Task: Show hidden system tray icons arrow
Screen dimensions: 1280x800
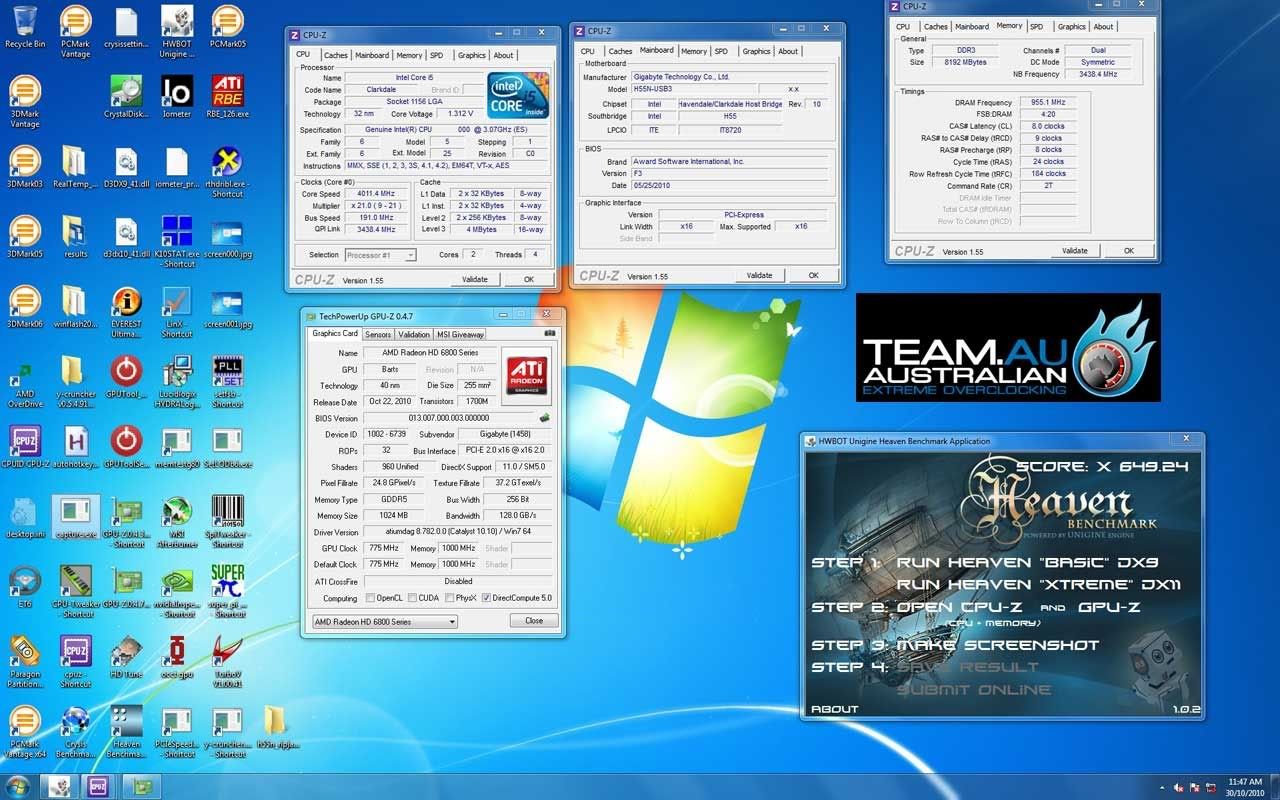Action: click(x=1161, y=787)
